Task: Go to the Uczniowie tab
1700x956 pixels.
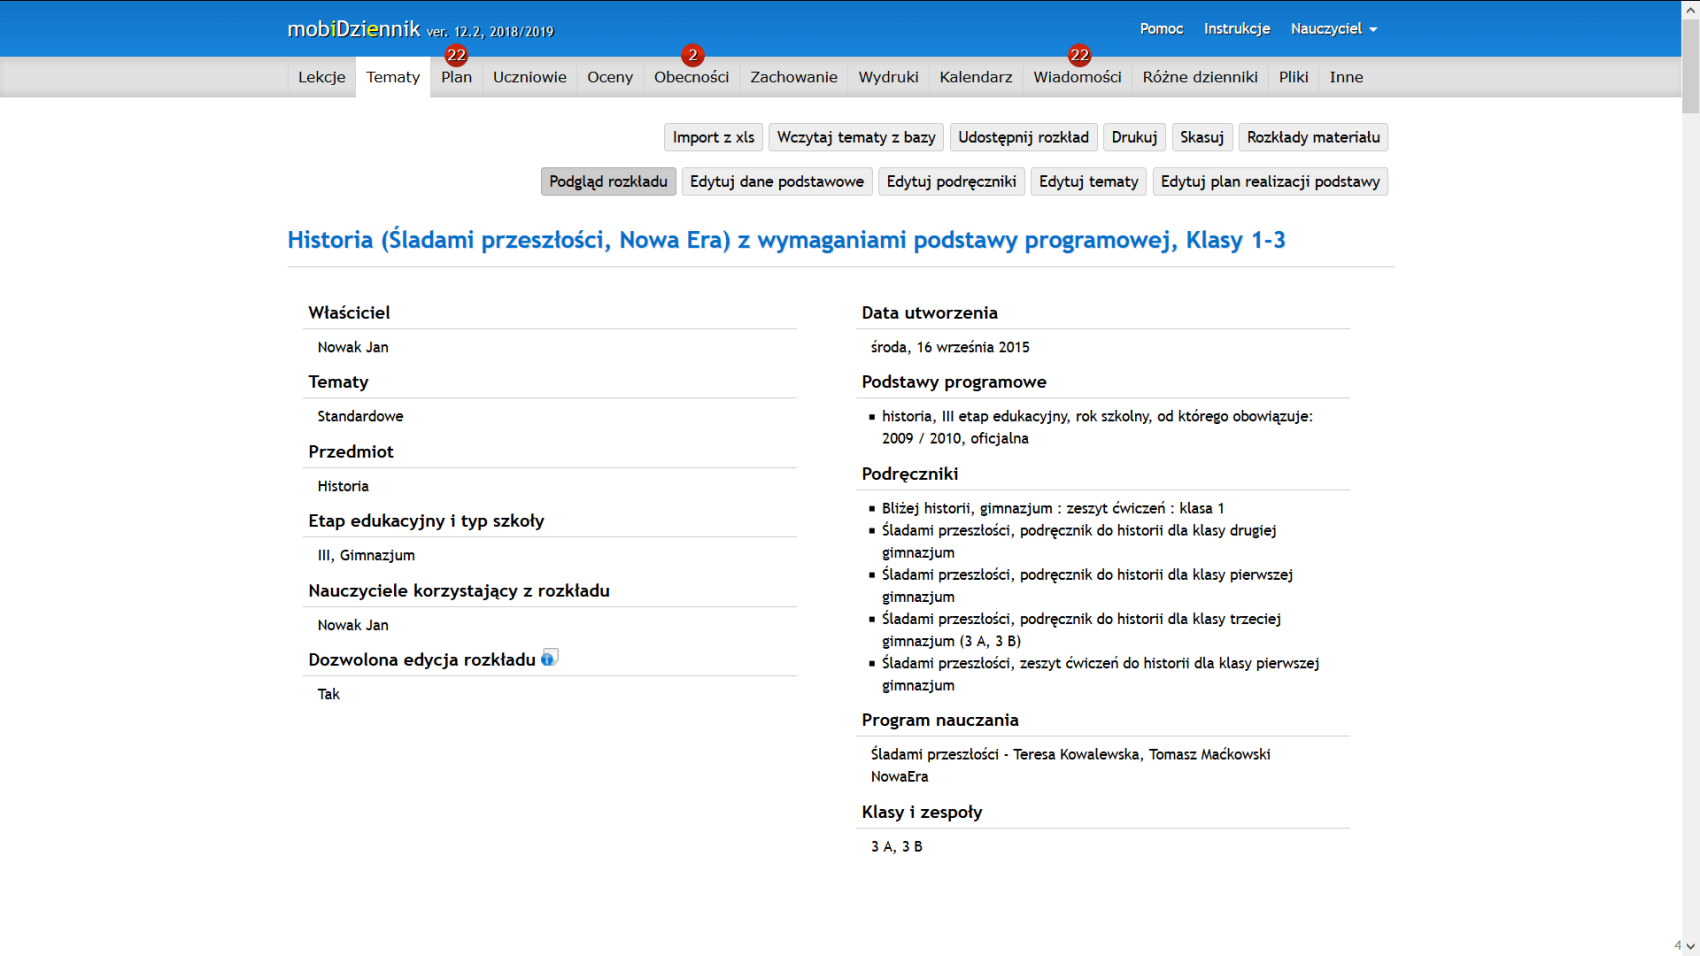Action: tap(530, 77)
